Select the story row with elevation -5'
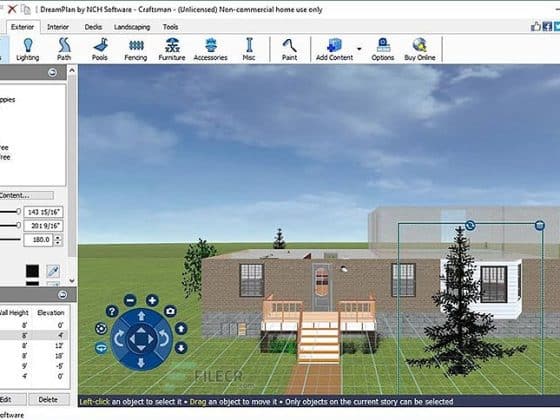The image size is (560, 420). coord(34,366)
